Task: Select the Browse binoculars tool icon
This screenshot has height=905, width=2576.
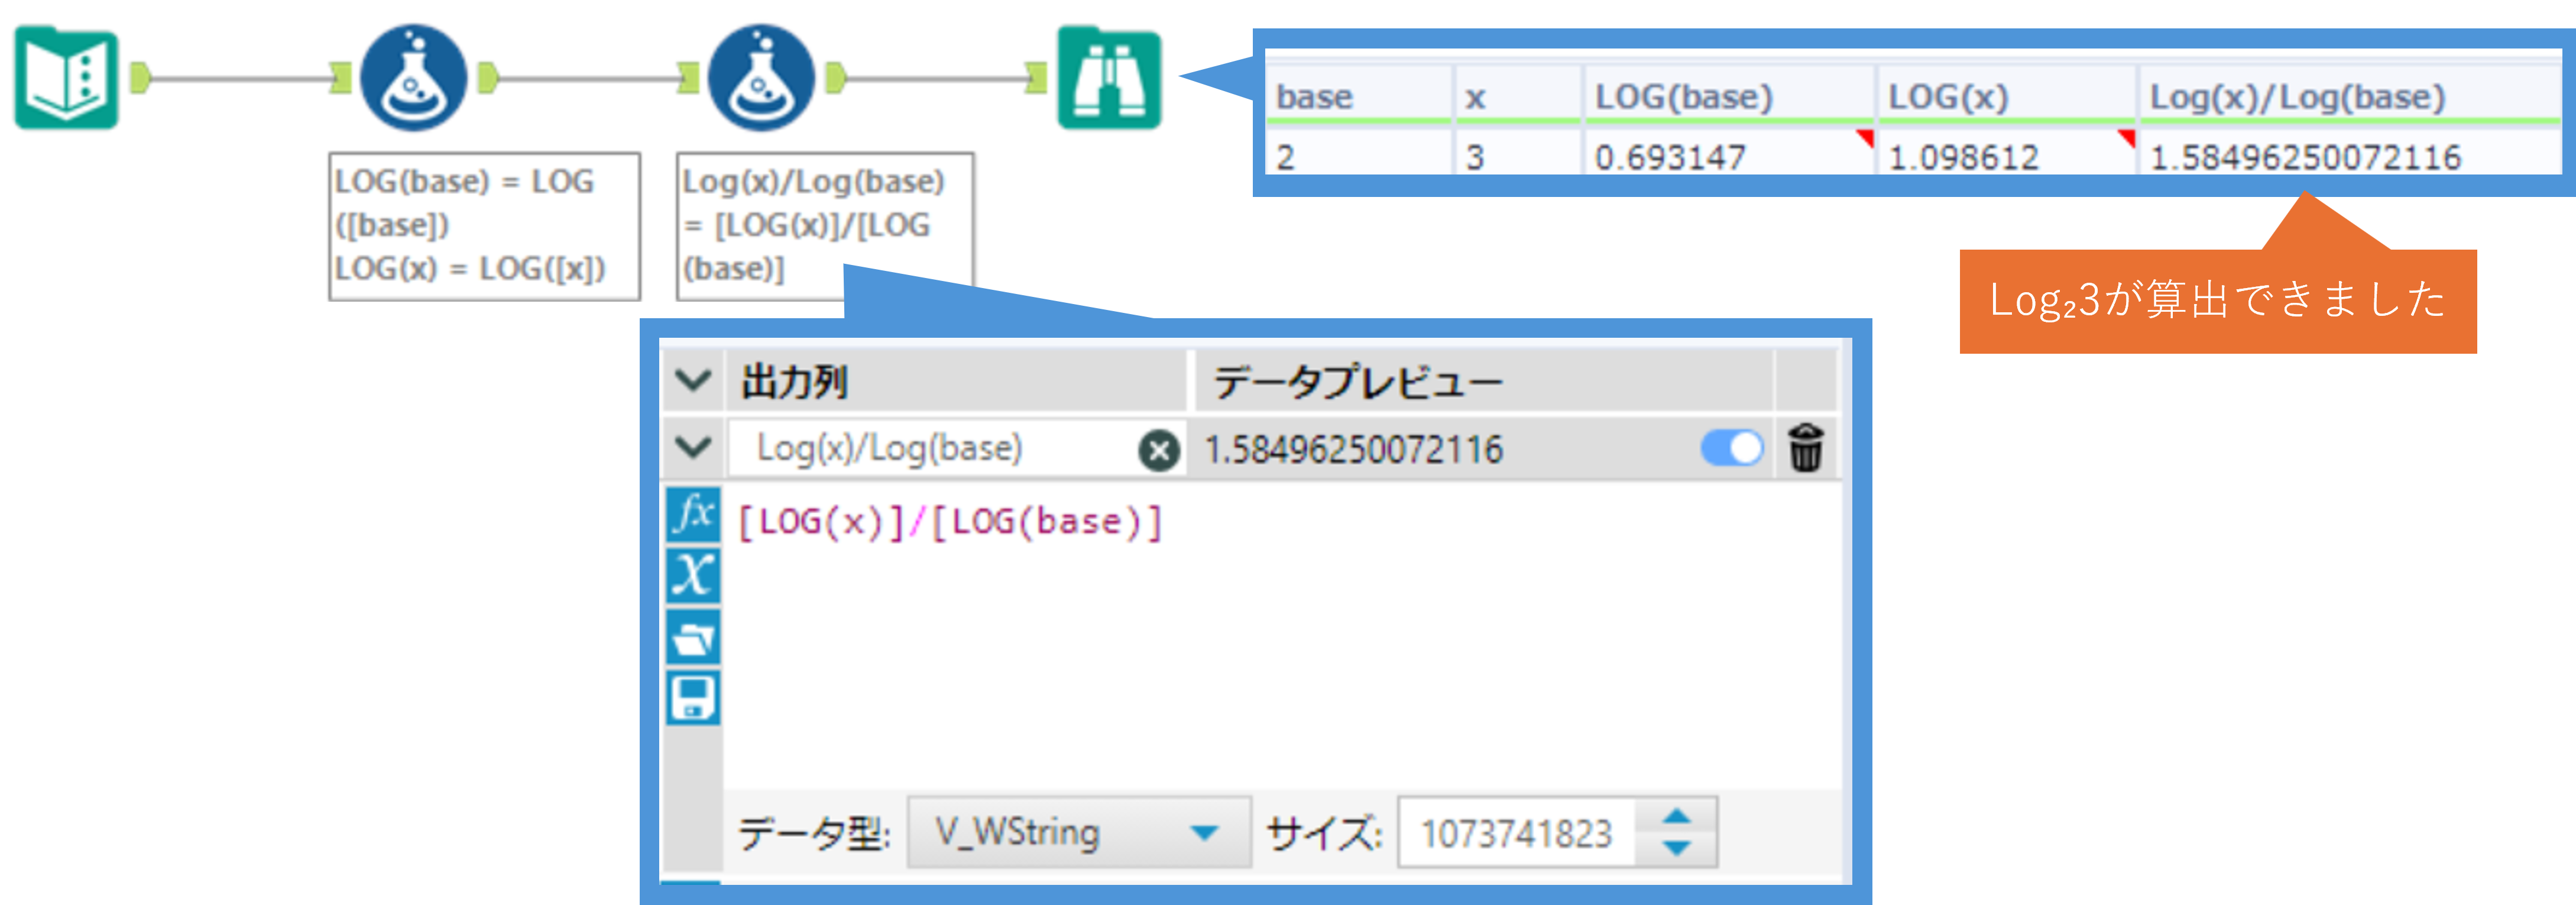Action: click(1109, 79)
